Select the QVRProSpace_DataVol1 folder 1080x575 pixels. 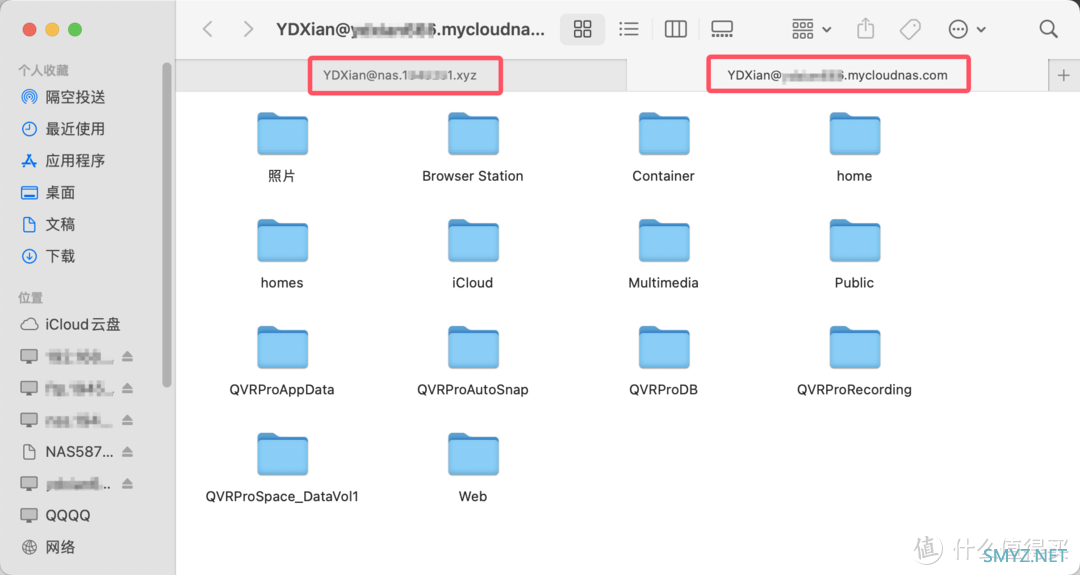tap(282, 466)
